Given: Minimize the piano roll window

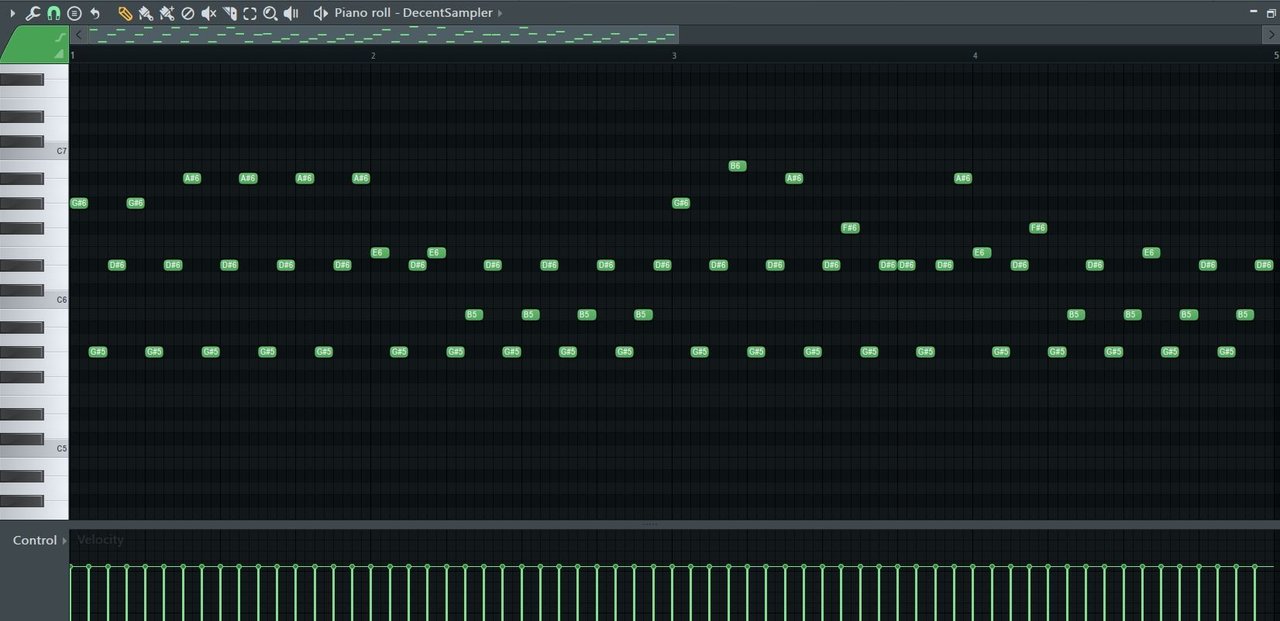Looking at the screenshot, I should coord(1255,12).
